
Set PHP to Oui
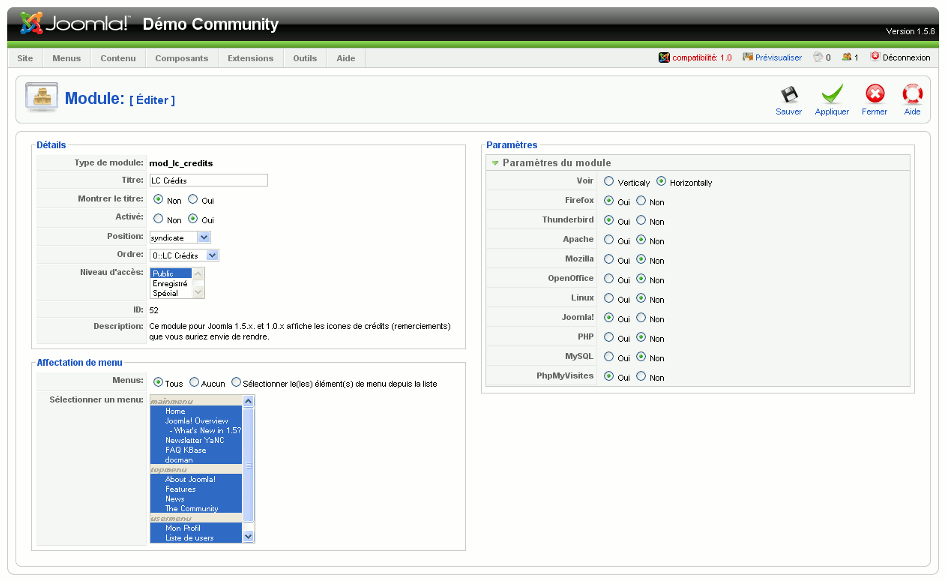click(609, 337)
